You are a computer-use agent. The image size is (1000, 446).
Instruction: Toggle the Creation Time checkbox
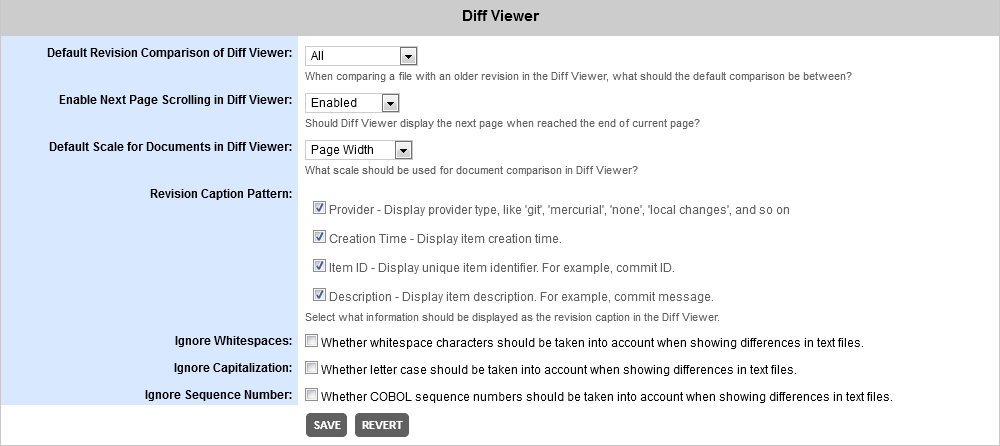tap(319, 238)
